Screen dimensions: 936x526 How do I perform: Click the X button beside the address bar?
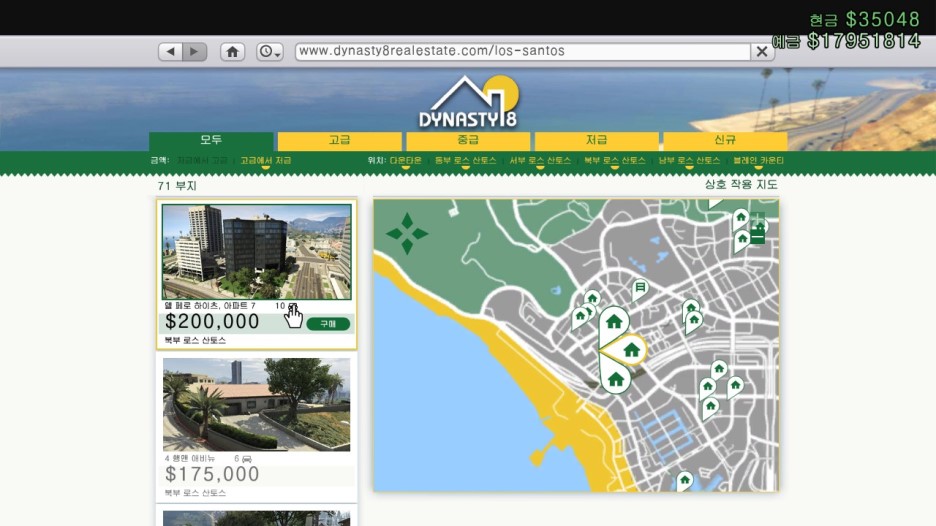(762, 51)
